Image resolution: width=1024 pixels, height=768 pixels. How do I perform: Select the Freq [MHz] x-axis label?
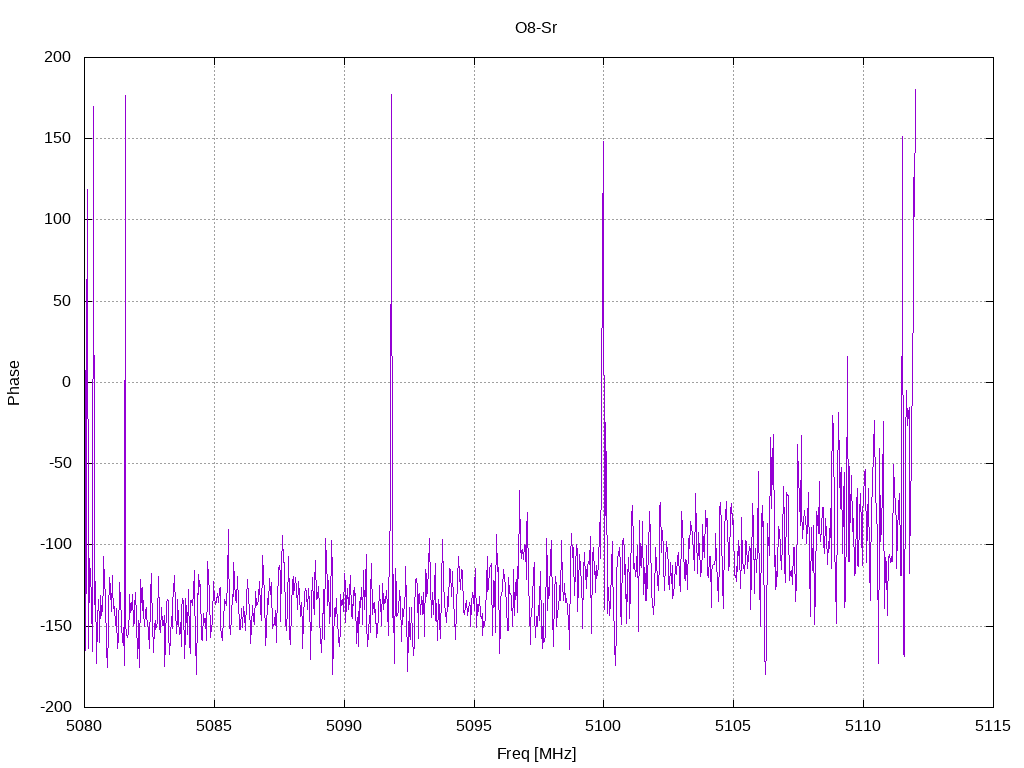coord(536,754)
